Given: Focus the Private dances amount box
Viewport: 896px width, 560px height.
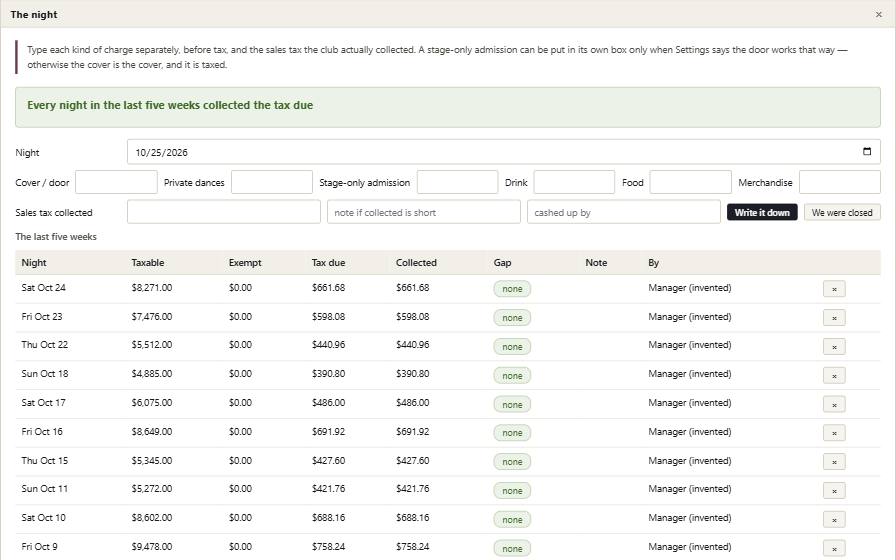Looking at the screenshot, I should (271, 182).
